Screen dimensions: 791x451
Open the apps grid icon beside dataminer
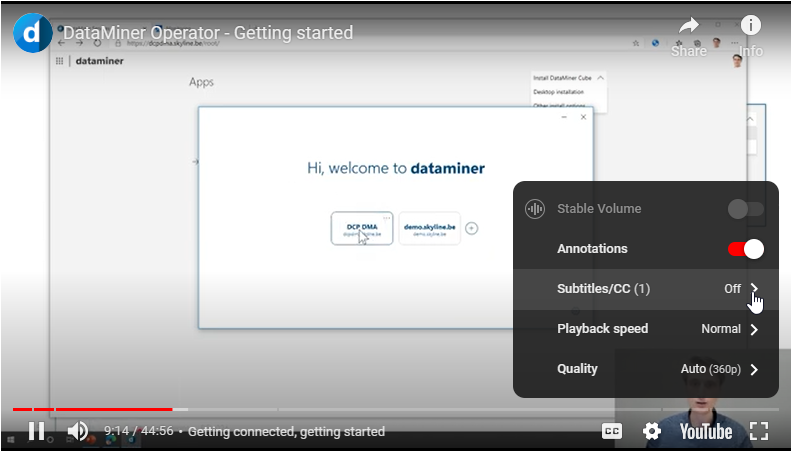pos(60,61)
